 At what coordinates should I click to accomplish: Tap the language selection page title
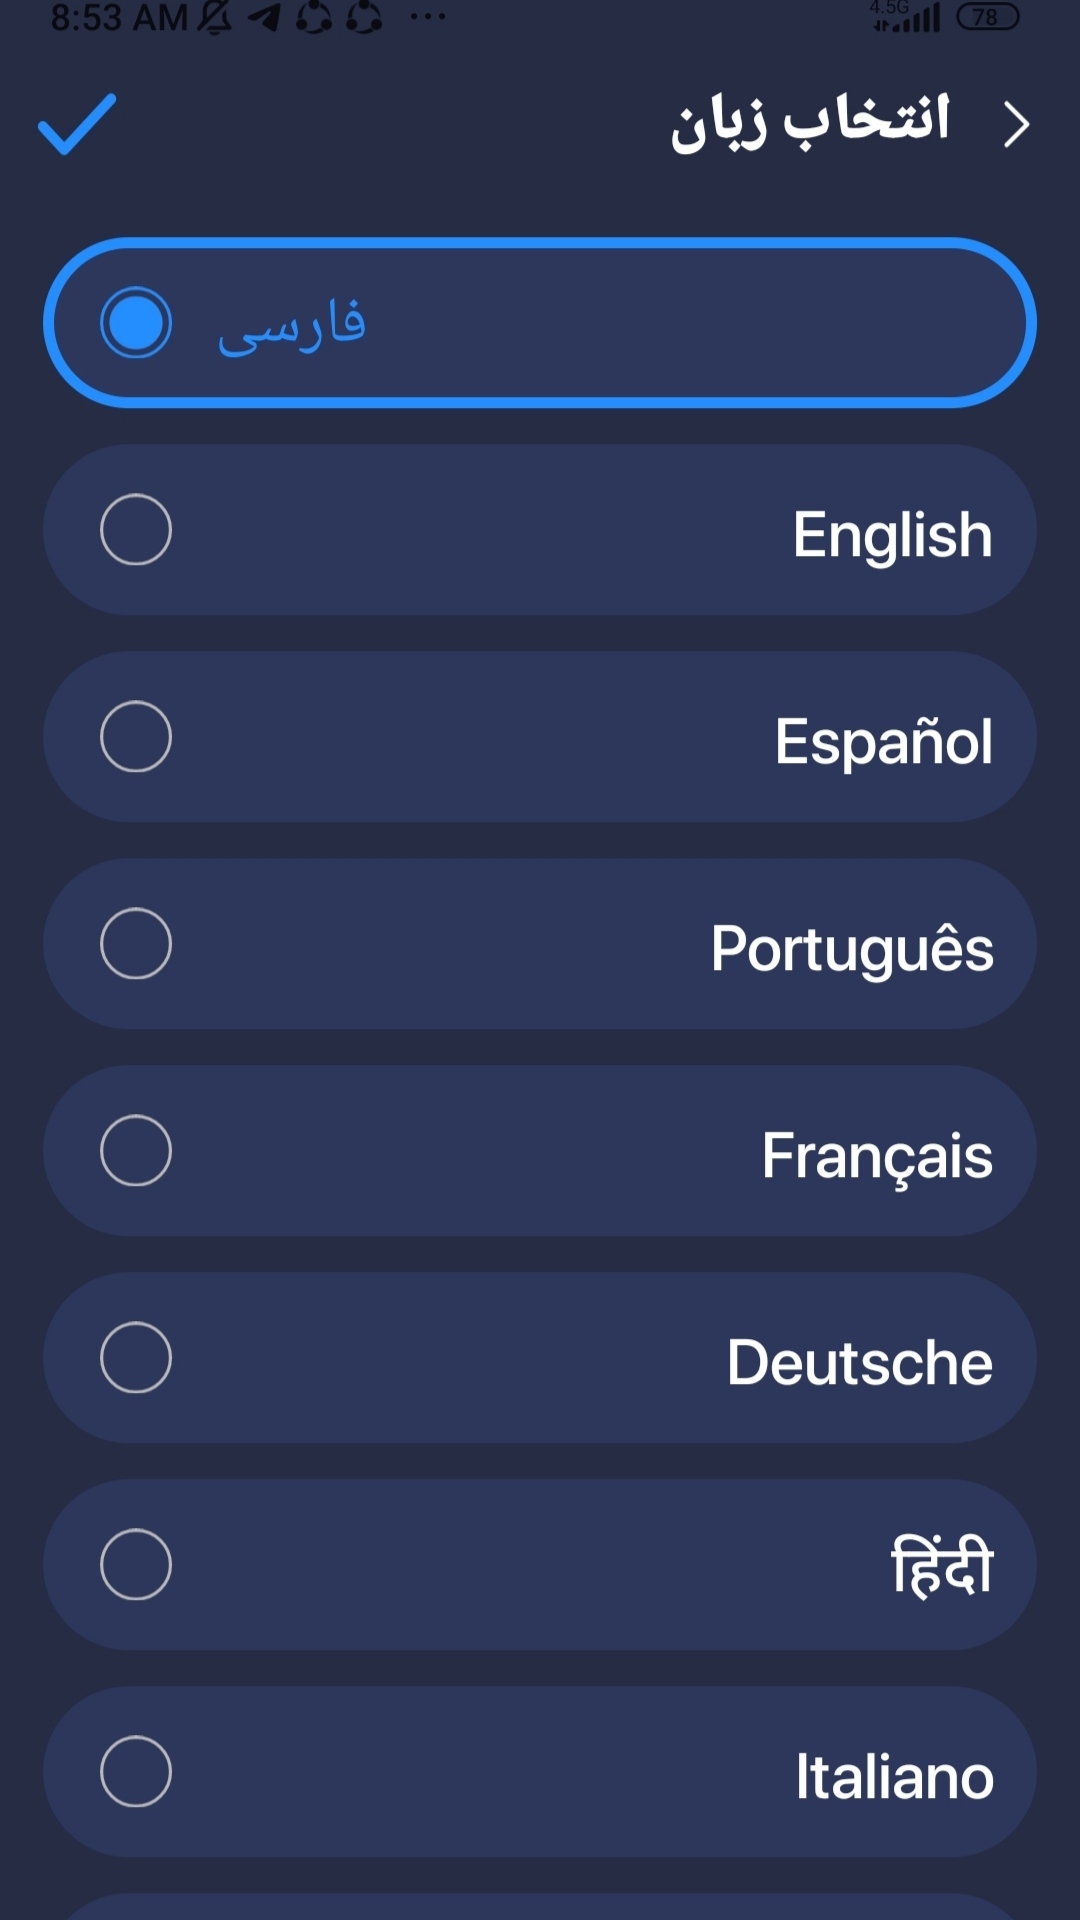[x=810, y=122]
